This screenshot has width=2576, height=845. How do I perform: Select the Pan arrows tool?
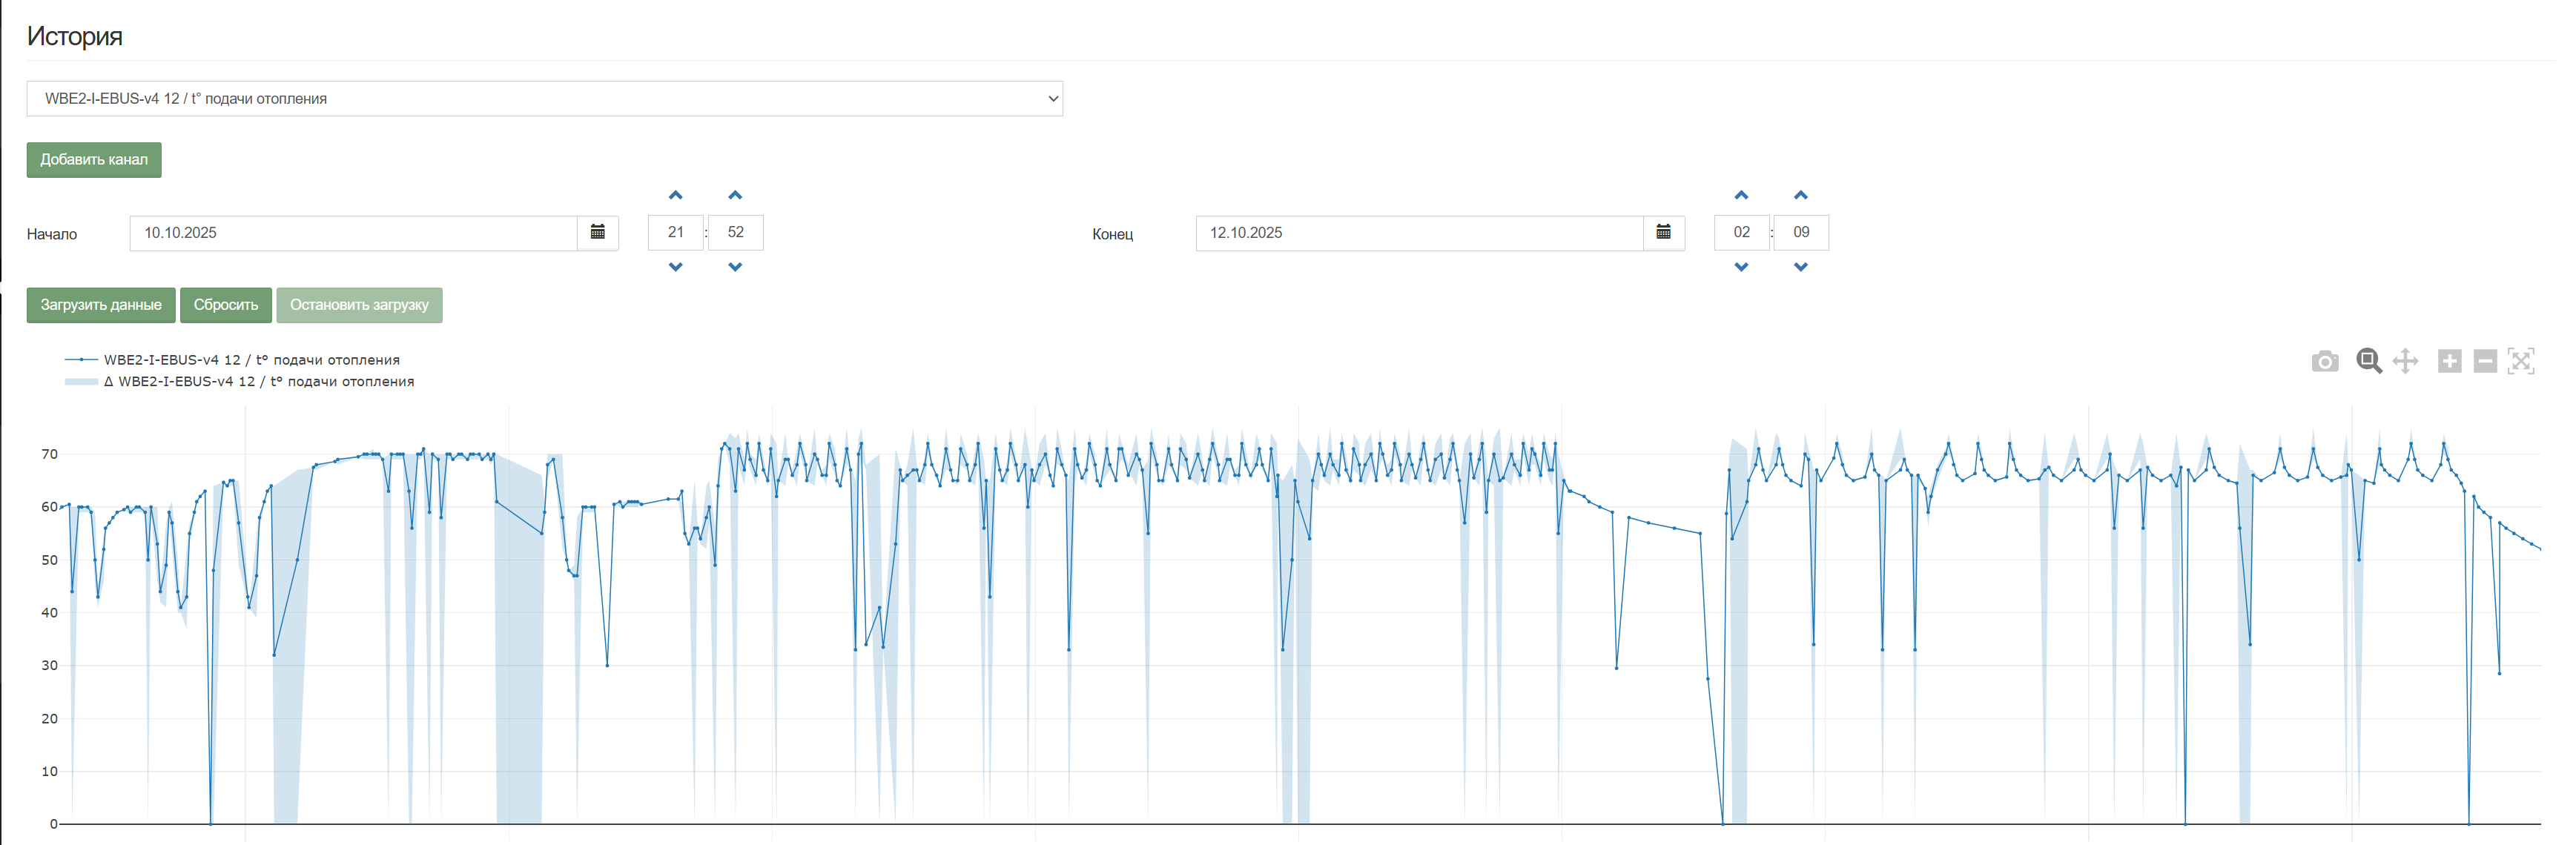[2405, 361]
